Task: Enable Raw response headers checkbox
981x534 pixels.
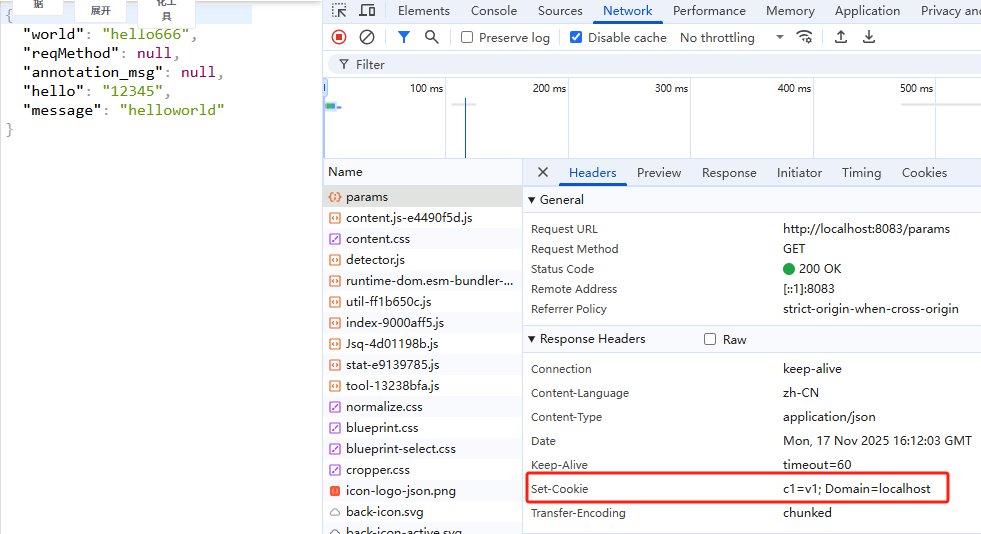Action: 709,340
